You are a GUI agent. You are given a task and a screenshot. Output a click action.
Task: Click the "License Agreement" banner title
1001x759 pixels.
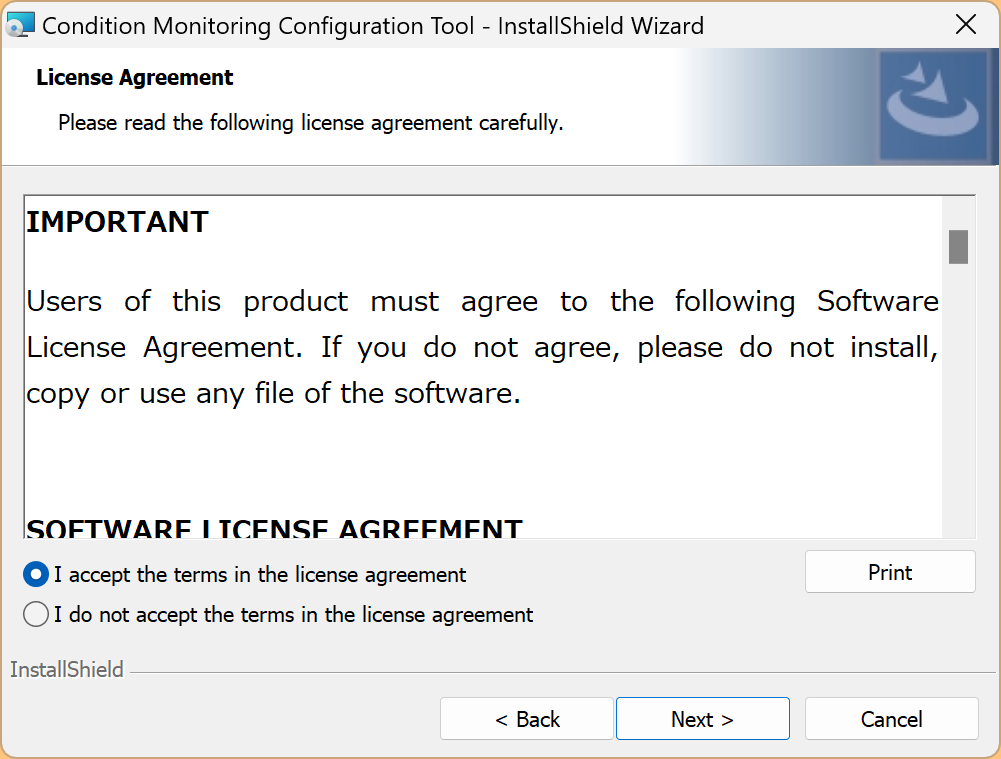[x=134, y=78]
